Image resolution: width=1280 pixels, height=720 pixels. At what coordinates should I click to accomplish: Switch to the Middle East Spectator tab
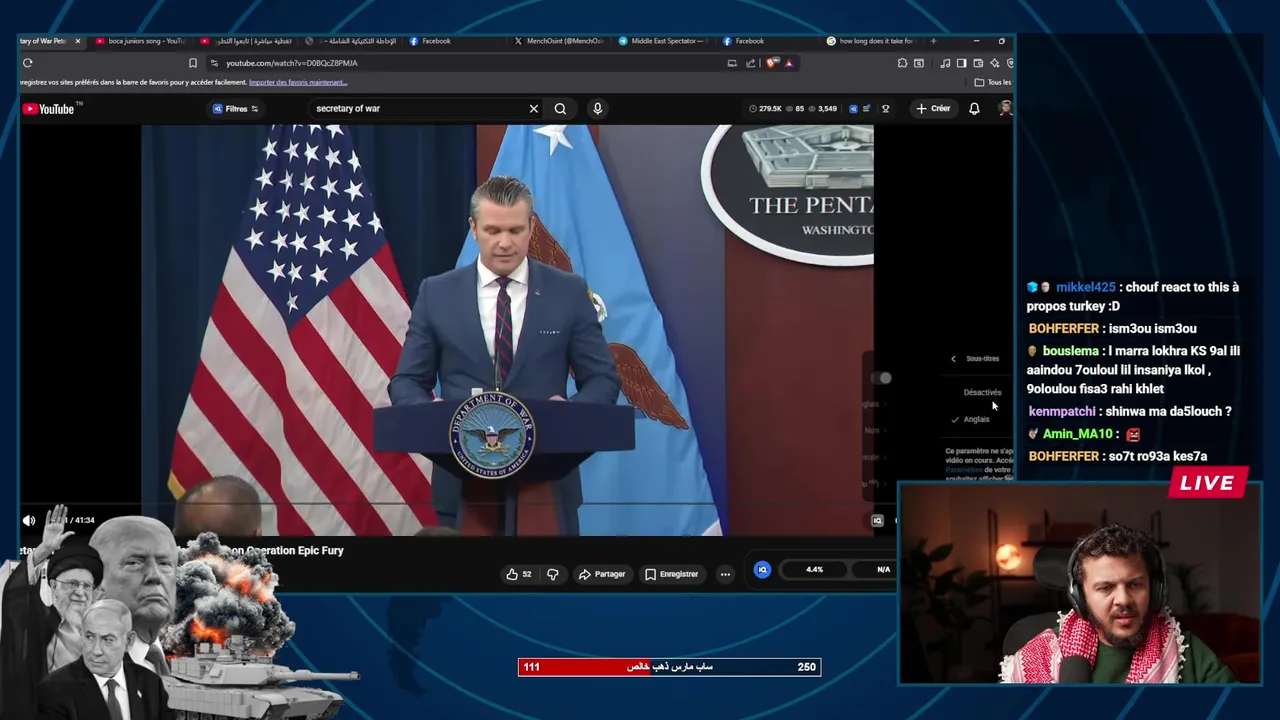[662, 41]
